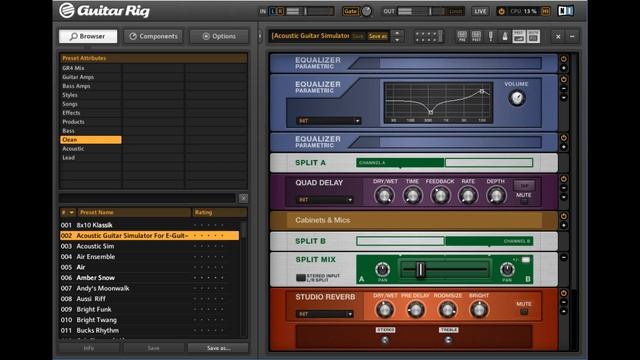This screenshot has width=640, height=360.
Task: Open INIT preset dropdown in Quad Delay
Action: coord(324,200)
